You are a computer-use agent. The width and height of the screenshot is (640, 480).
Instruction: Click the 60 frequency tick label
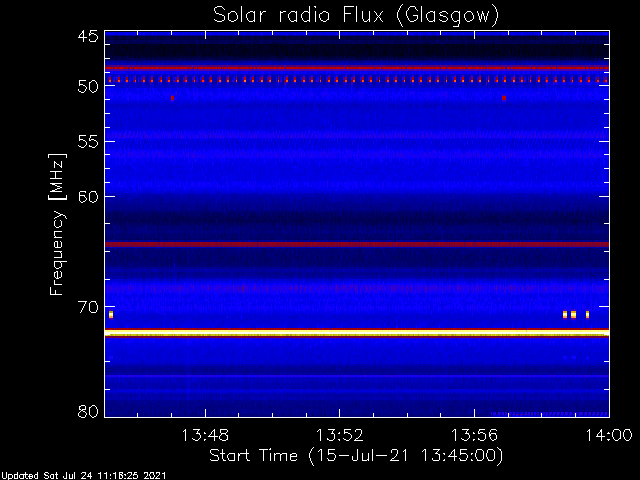(88, 197)
